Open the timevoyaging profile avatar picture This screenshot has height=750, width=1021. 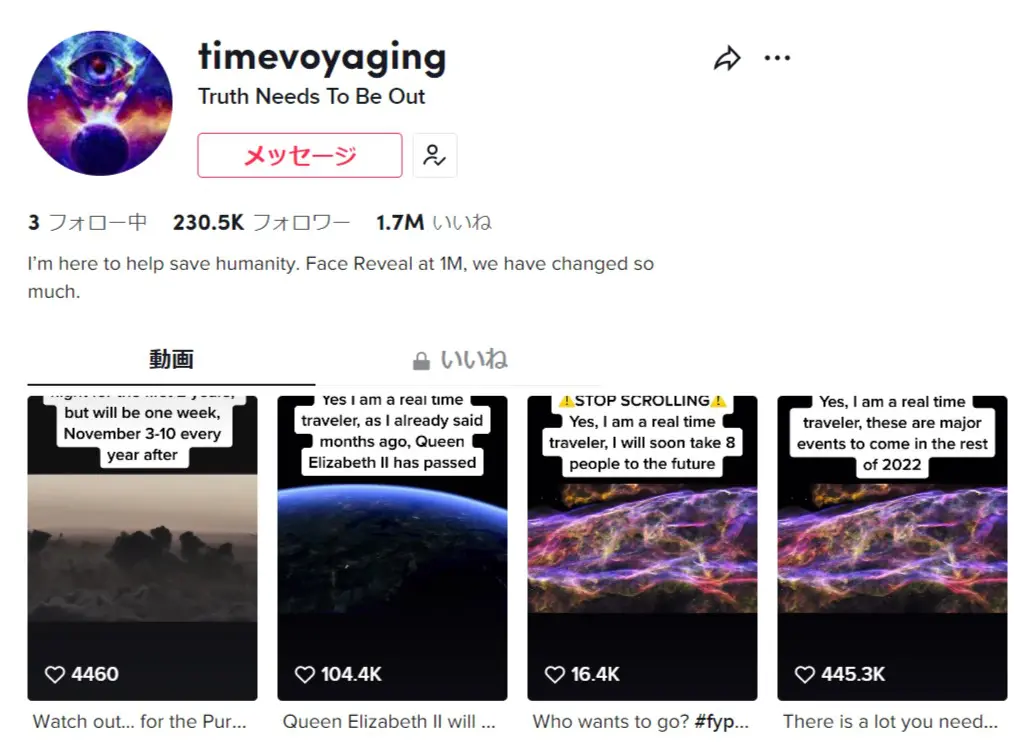coord(100,103)
